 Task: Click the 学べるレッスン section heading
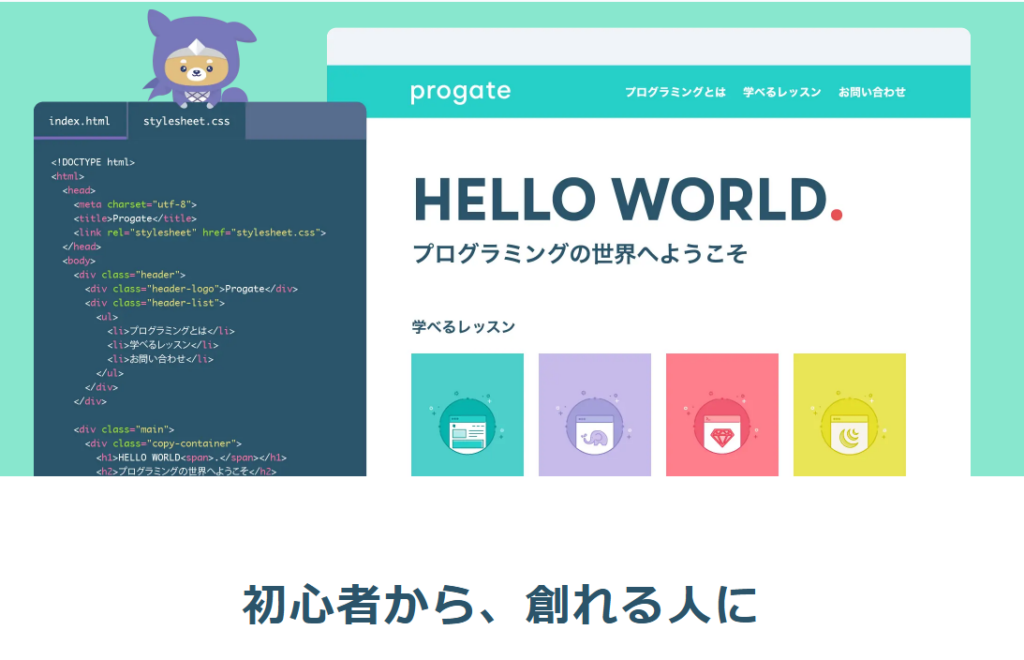[x=464, y=326]
